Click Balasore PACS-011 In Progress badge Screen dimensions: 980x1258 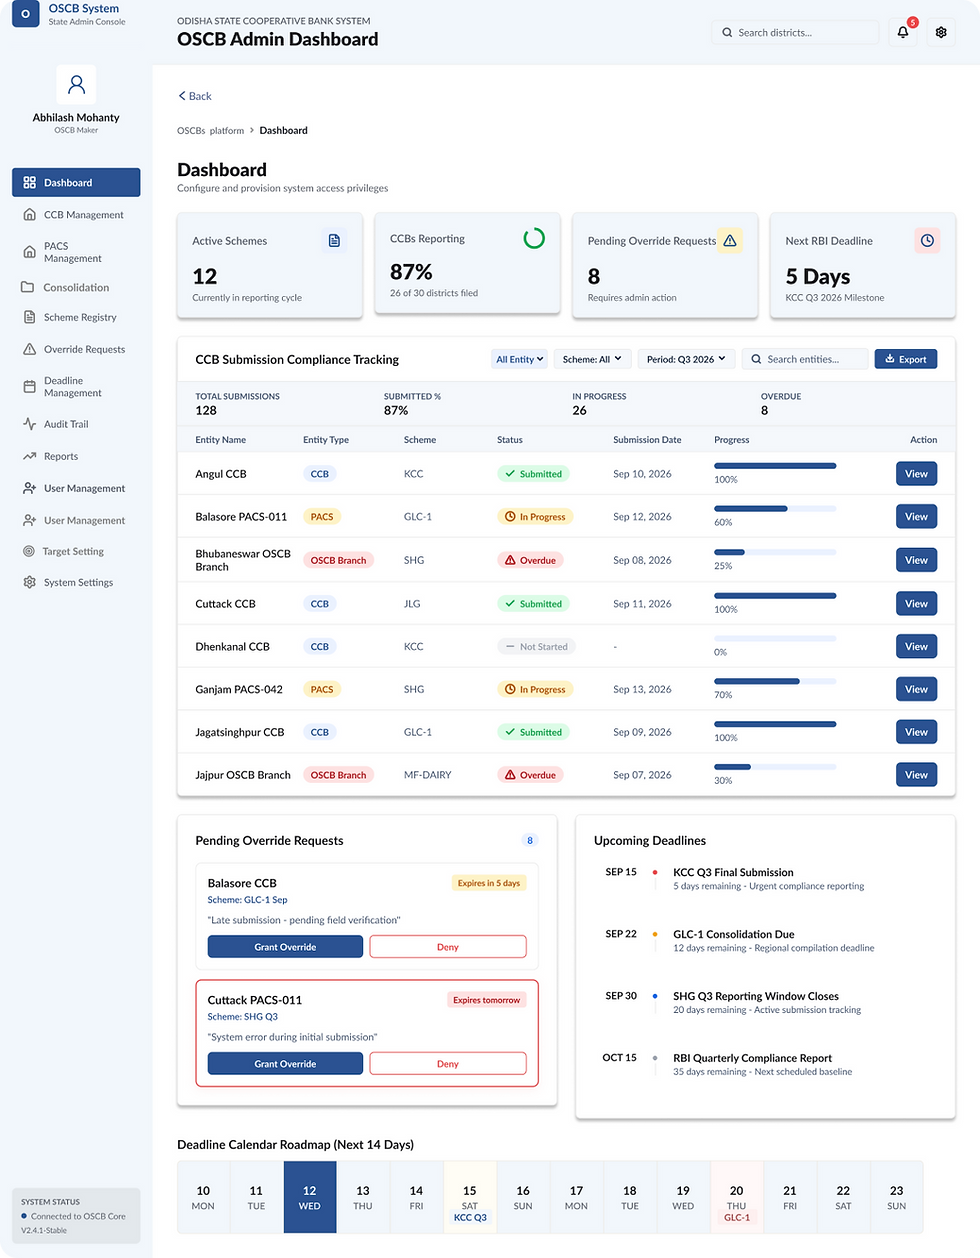[535, 517]
